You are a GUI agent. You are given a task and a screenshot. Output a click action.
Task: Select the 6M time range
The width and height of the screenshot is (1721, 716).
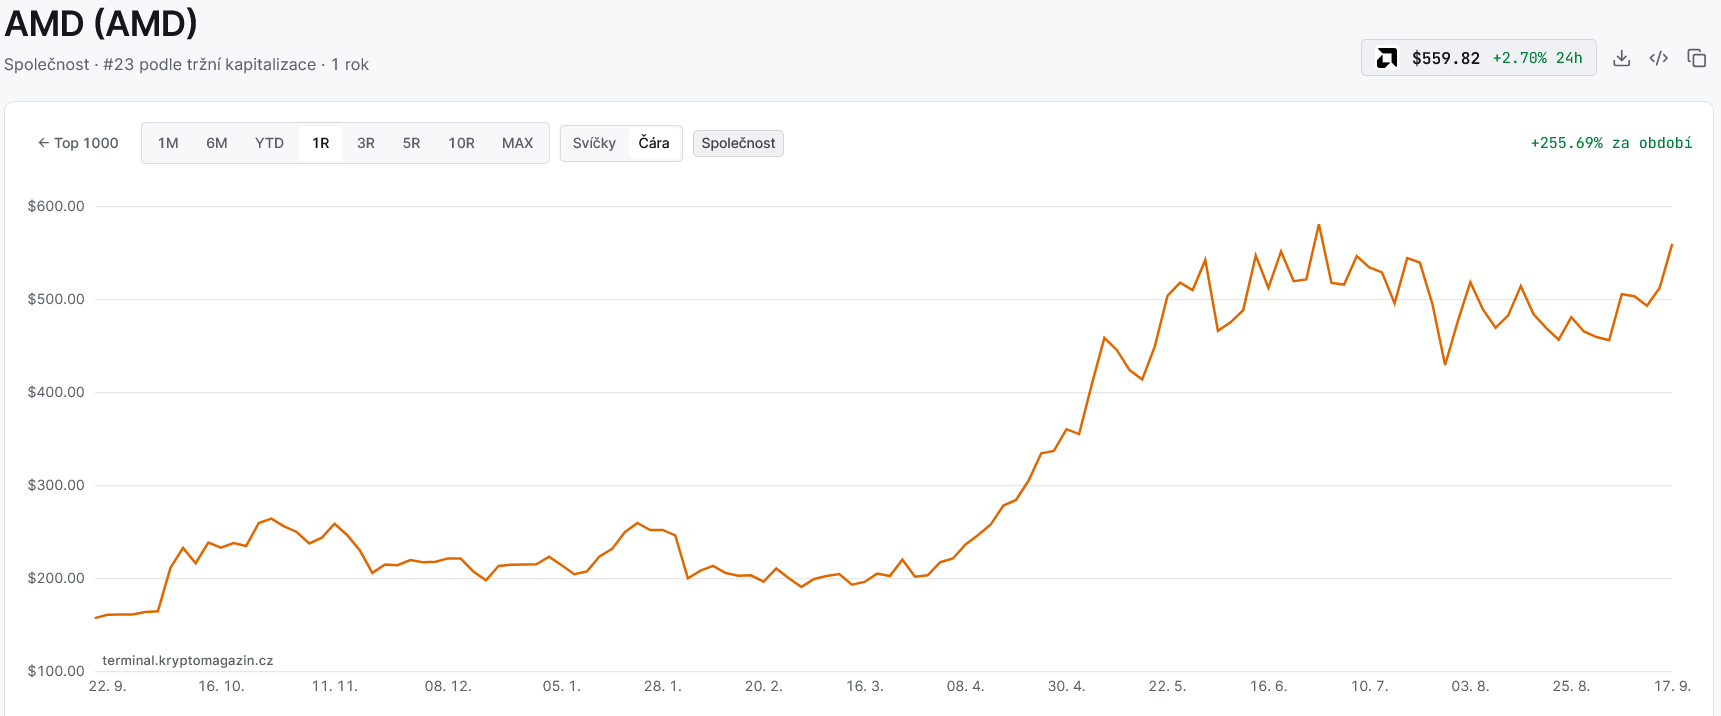(217, 143)
